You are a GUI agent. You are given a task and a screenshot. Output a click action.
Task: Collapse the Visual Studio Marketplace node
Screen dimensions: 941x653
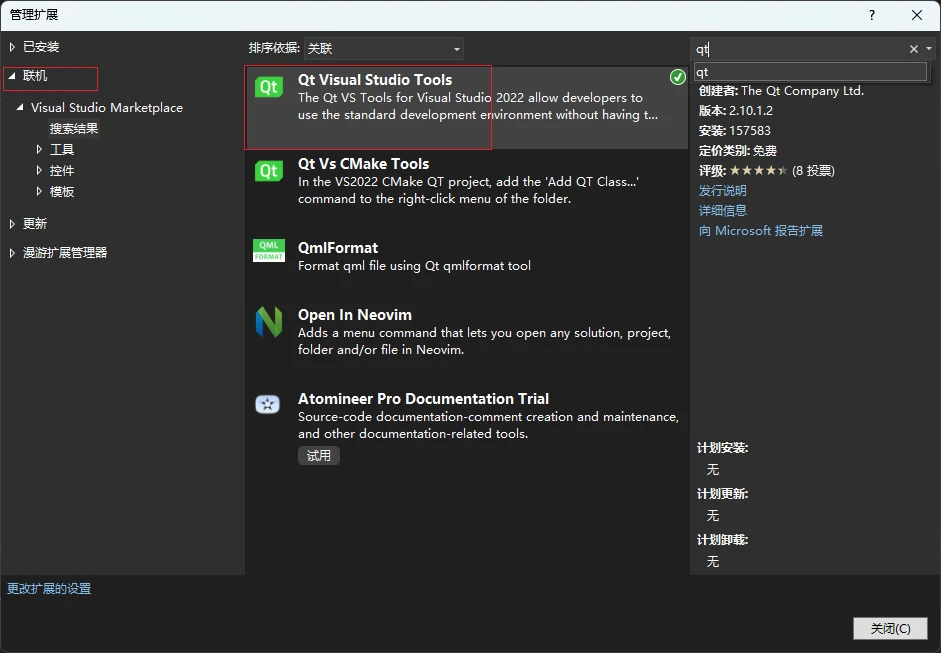(20, 107)
